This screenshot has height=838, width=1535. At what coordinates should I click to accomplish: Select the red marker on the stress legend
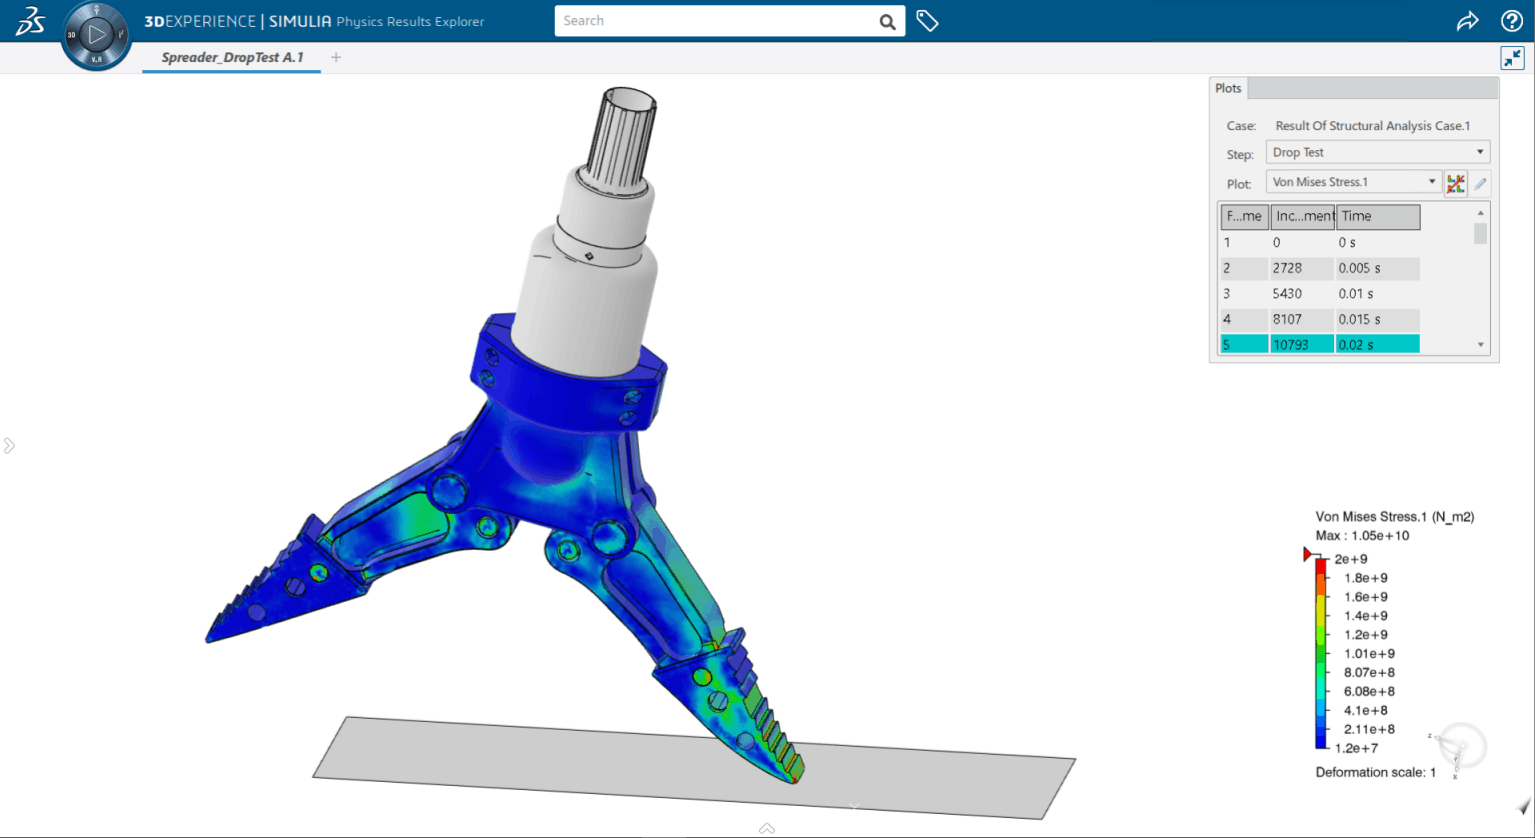1306,553
